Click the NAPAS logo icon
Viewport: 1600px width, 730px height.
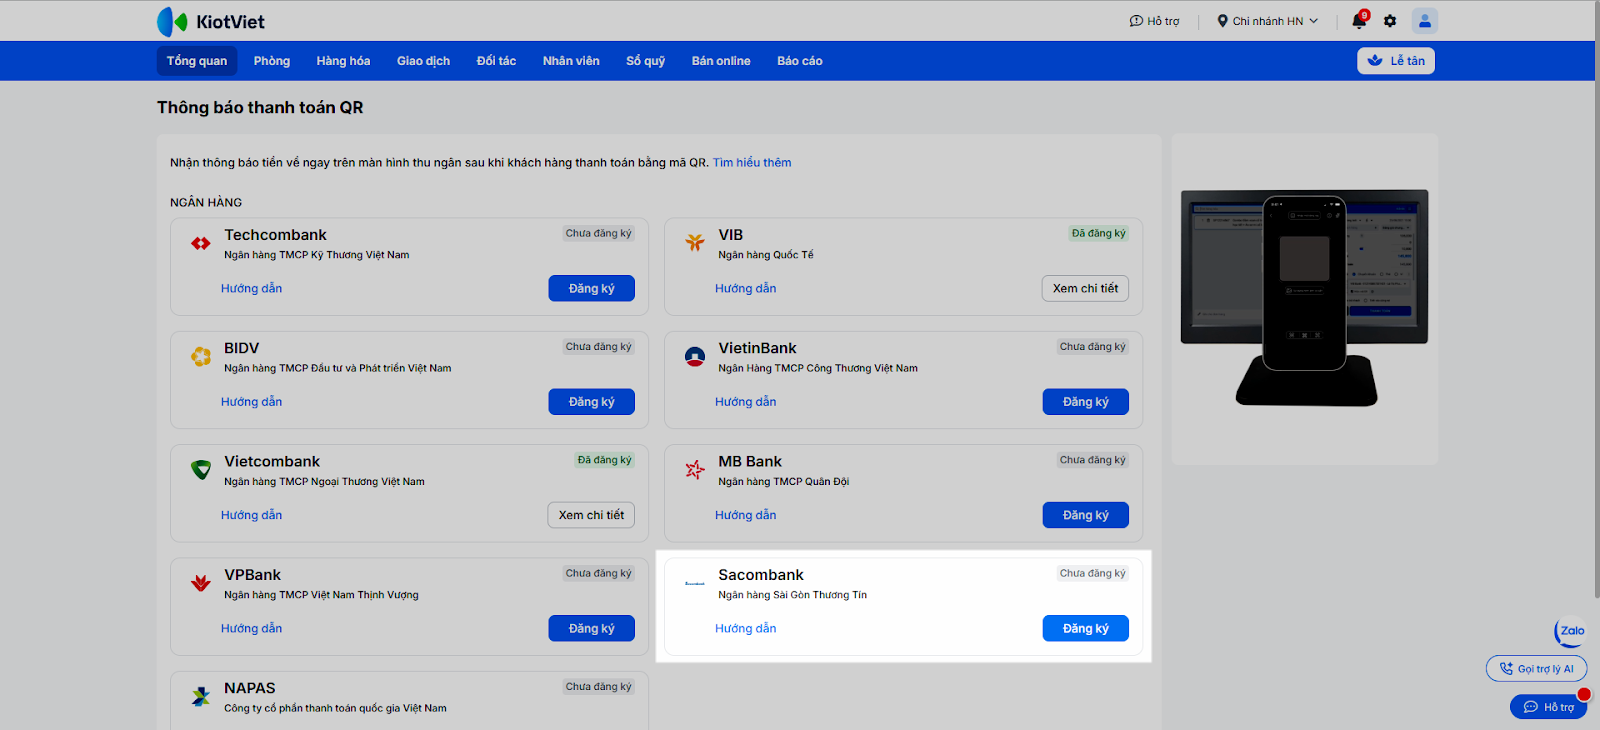click(x=201, y=697)
